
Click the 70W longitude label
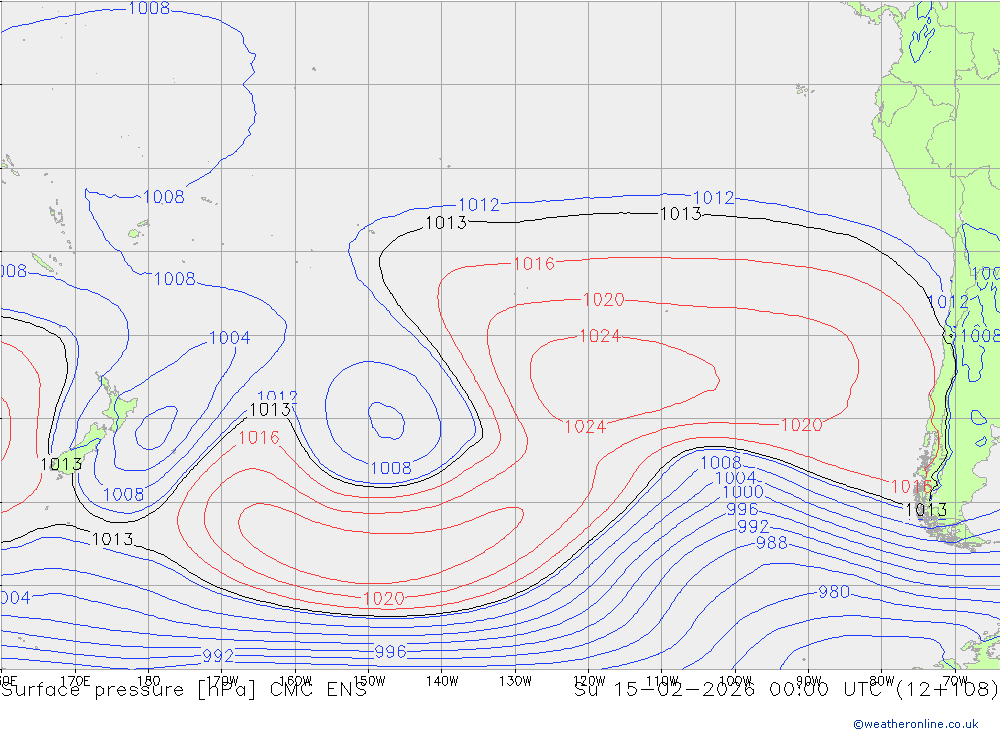(955, 681)
